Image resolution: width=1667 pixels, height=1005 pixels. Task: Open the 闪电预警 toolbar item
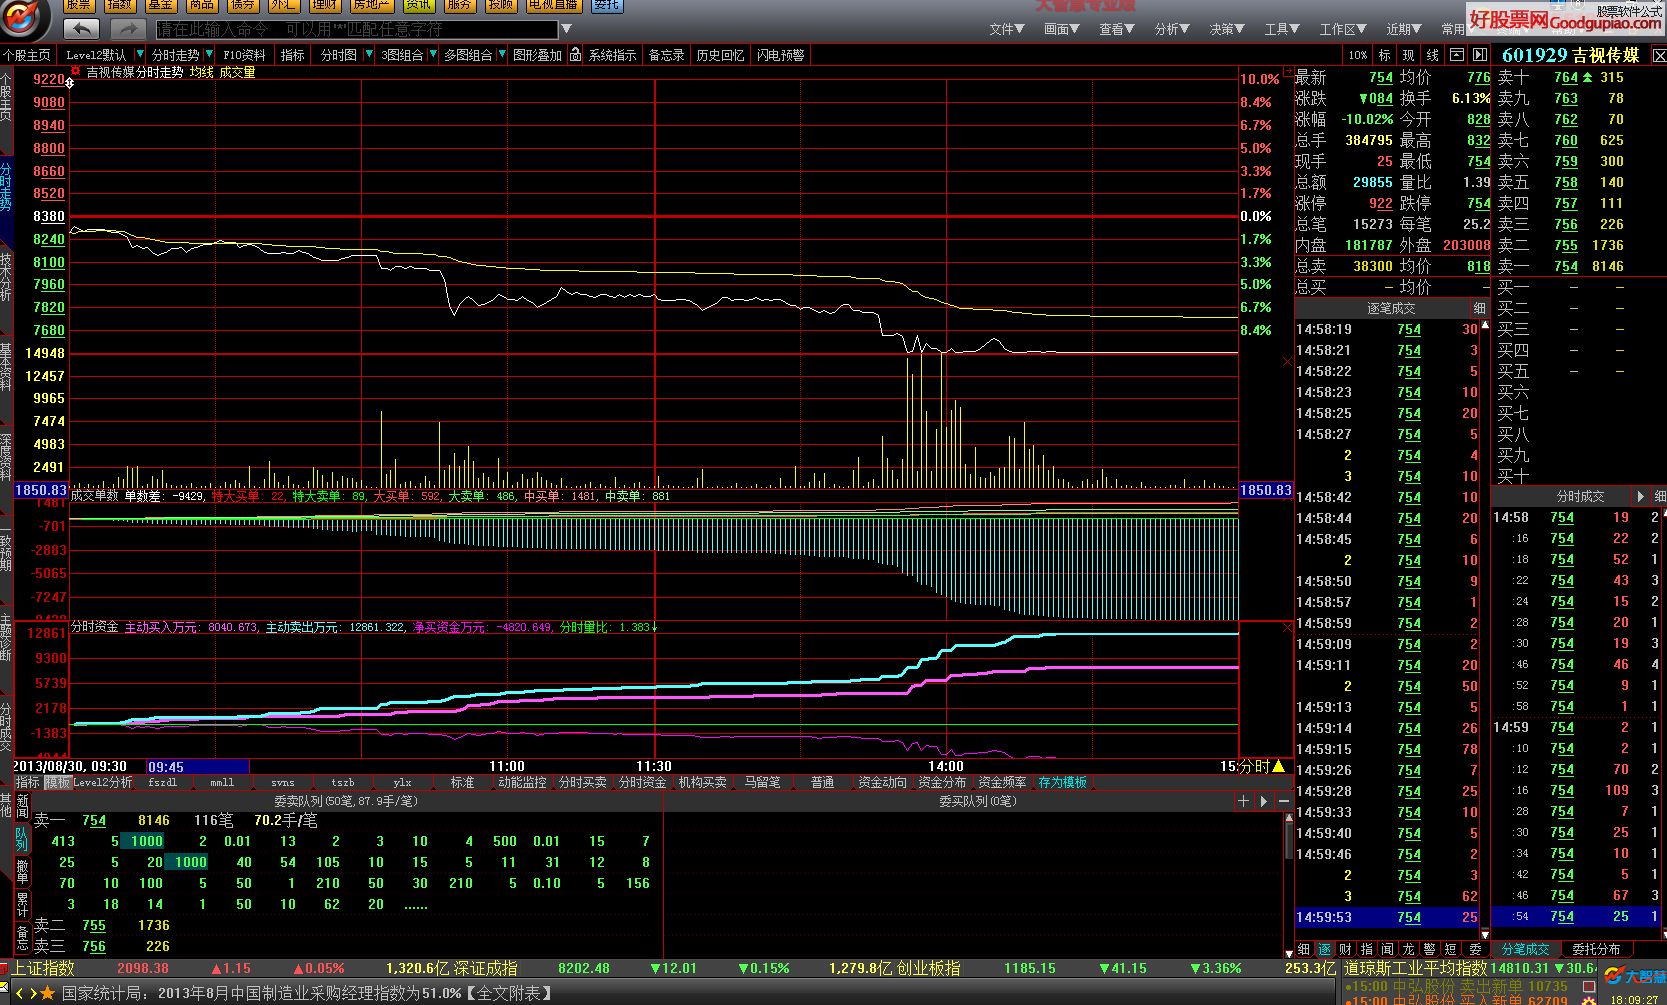(x=781, y=55)
